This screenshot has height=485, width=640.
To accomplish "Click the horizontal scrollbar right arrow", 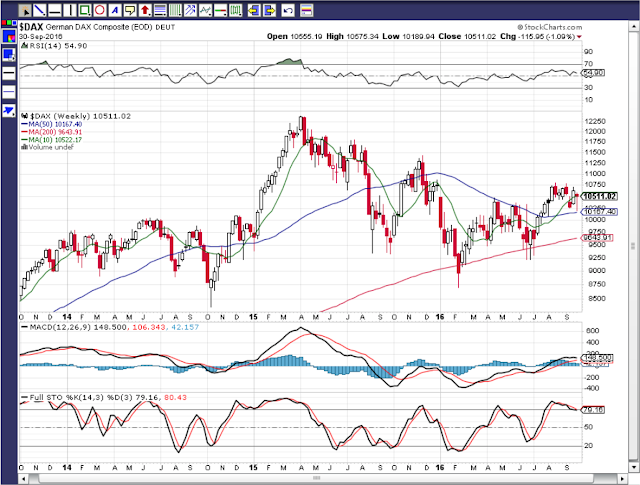I will click(x=622, y=478).
